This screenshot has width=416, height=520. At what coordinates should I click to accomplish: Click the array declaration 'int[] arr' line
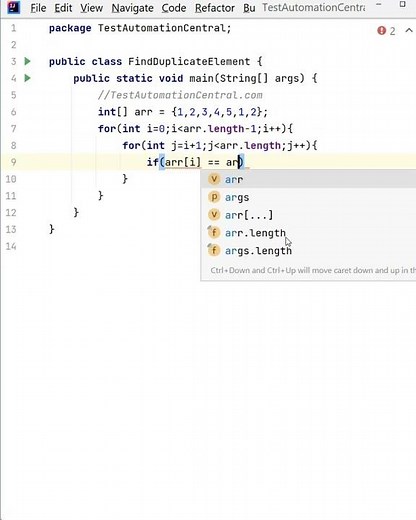(x=183, y=112)
